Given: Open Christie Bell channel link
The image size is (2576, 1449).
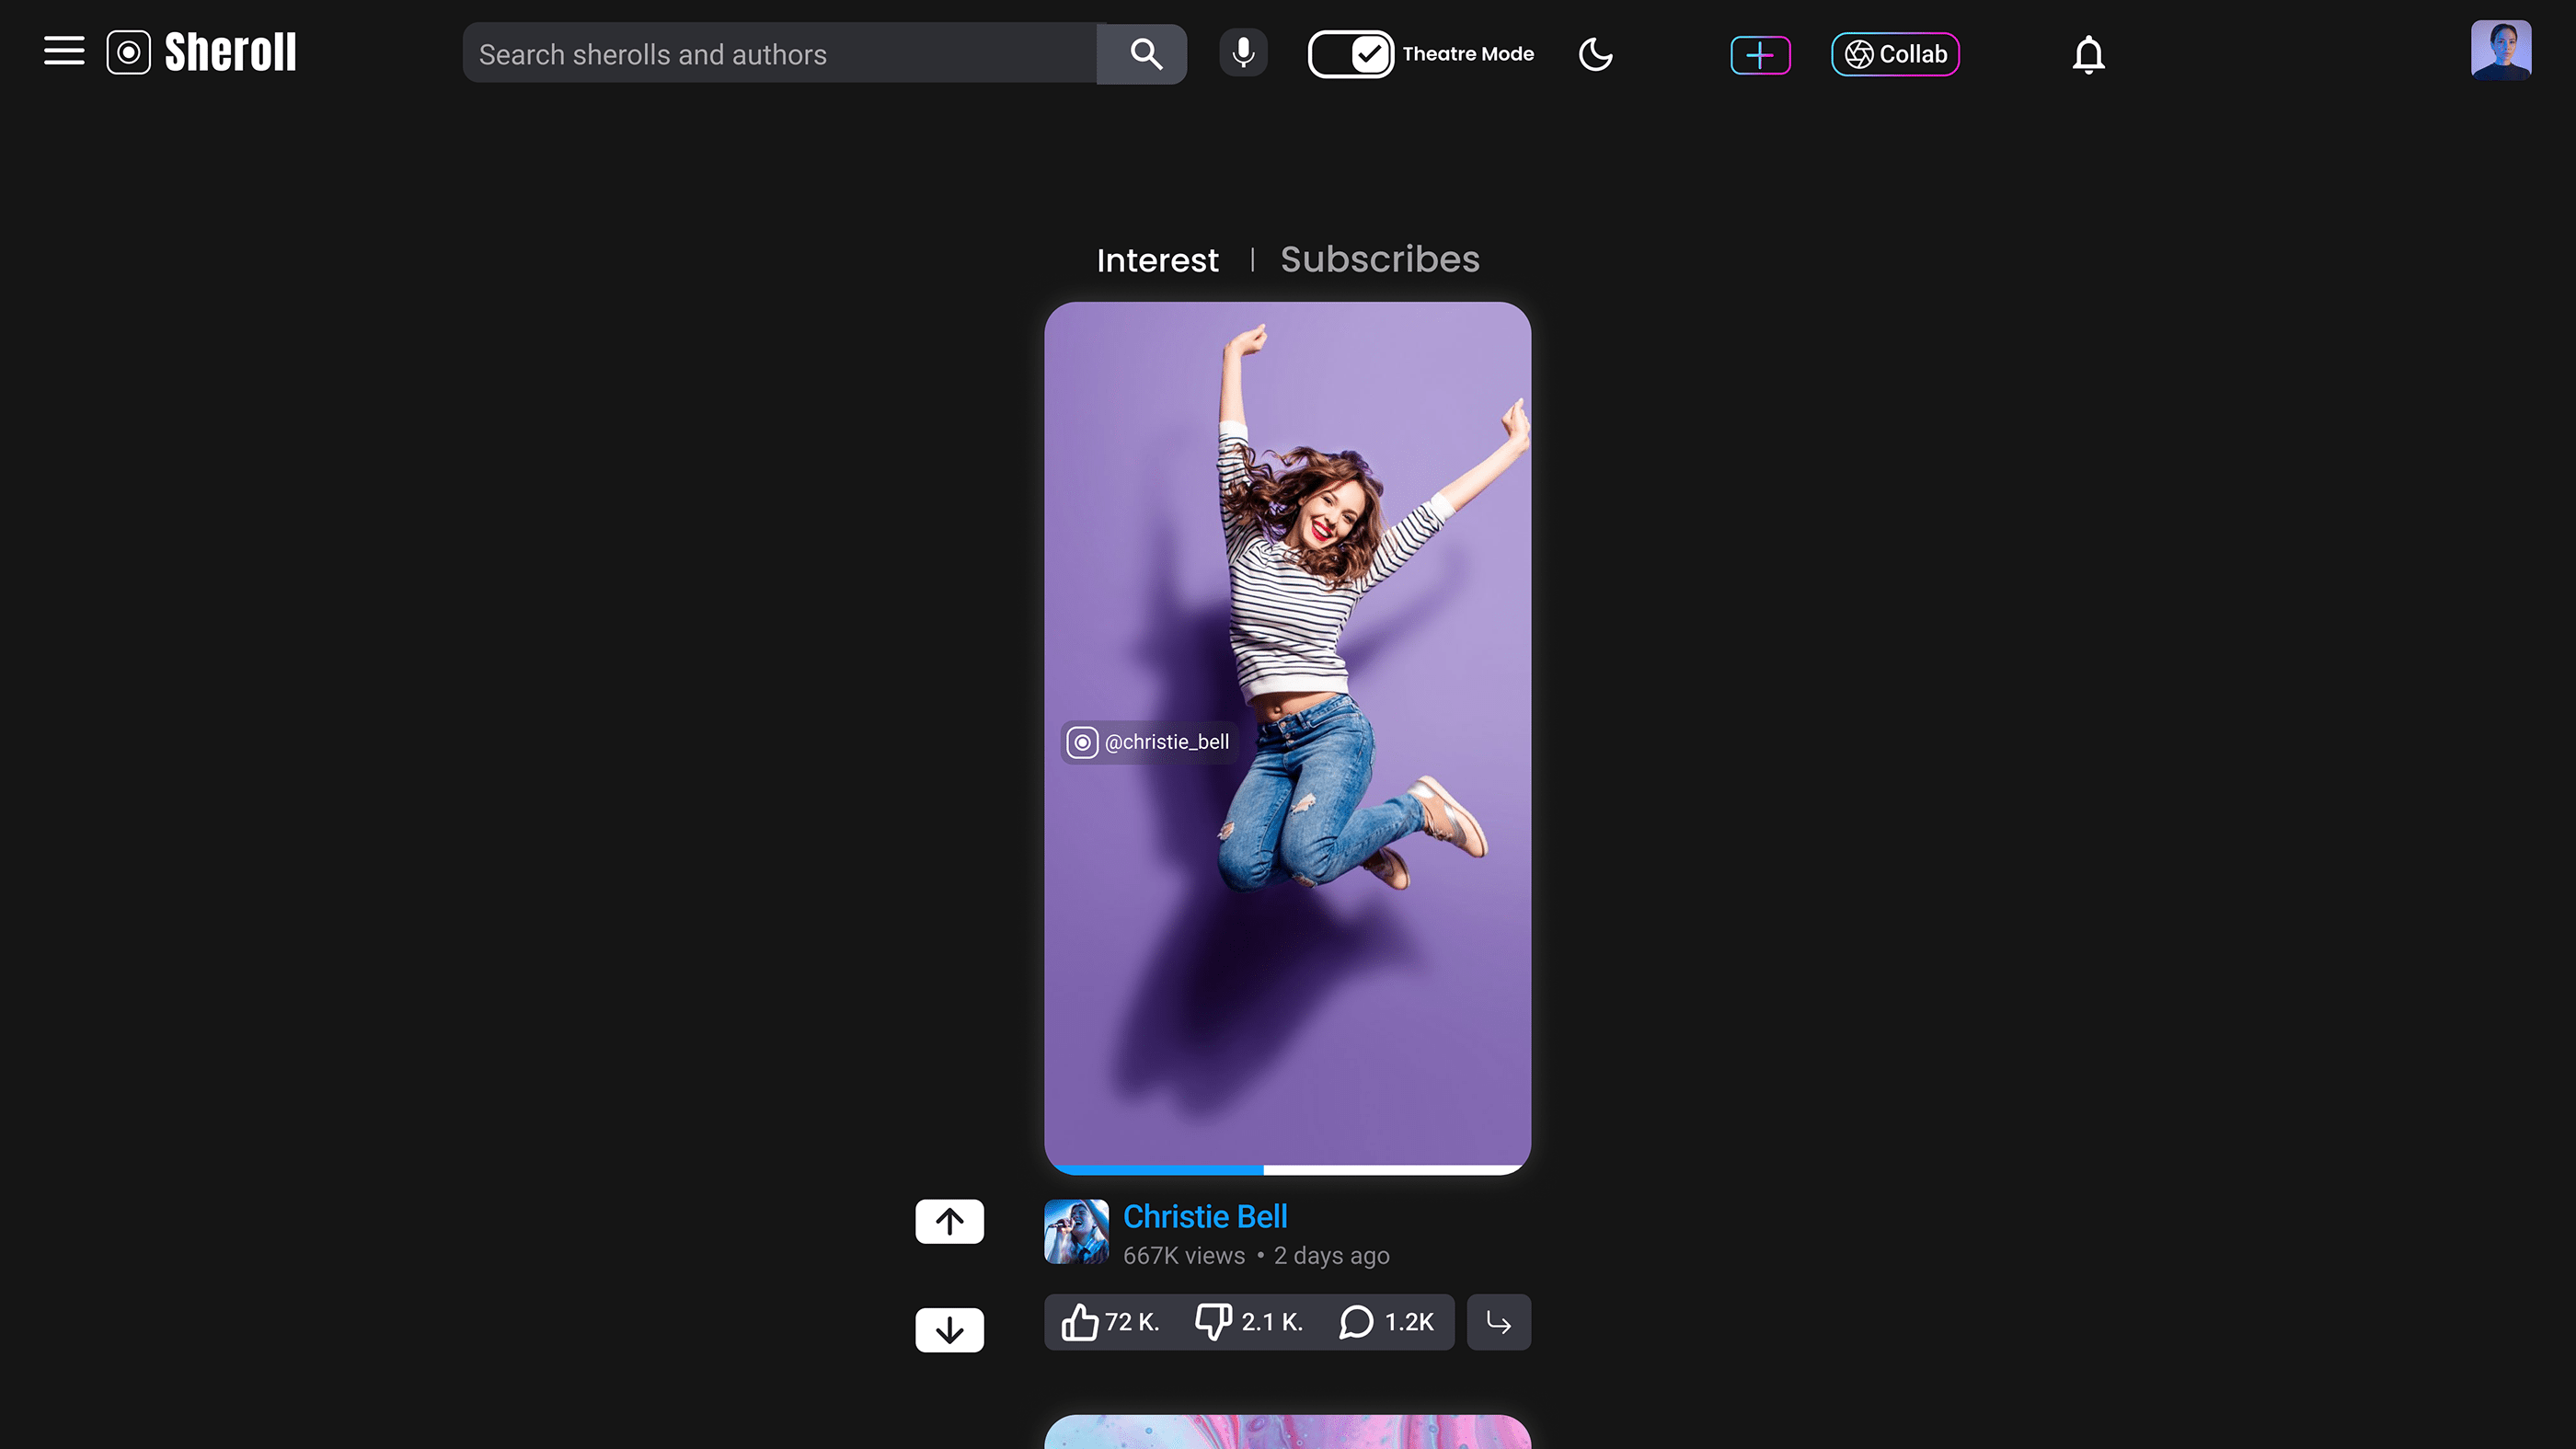Looking at the screenshot, I should point(1205,1217).
